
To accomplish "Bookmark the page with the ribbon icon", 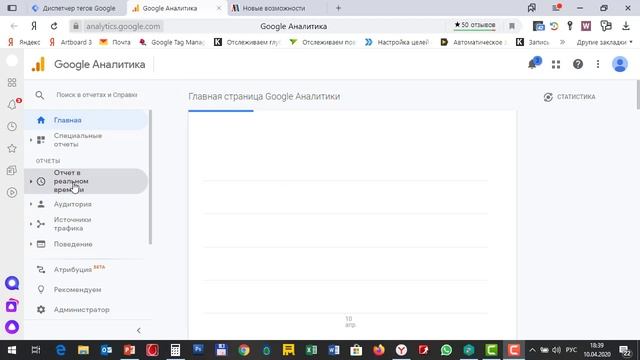I will [x=511, y=26].
